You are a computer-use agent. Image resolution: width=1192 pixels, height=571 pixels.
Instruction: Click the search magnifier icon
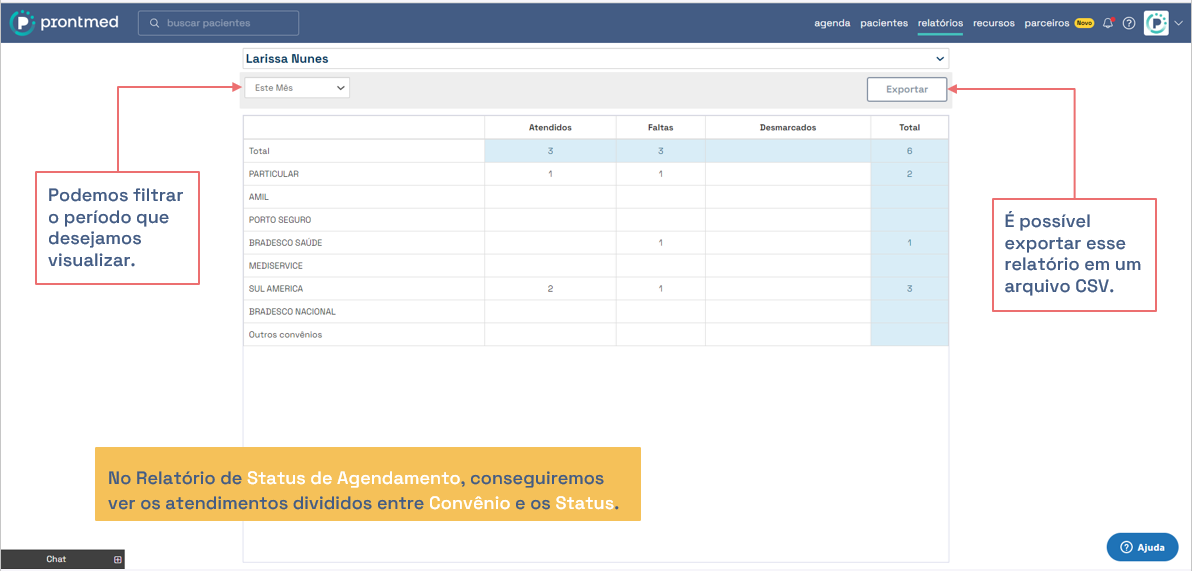pos(154,23)
